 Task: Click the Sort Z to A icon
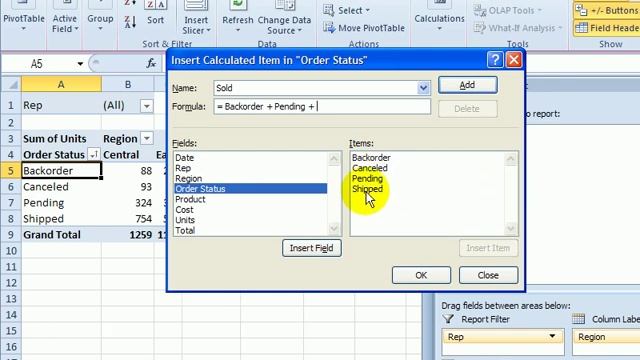click(x=130, y=21)
